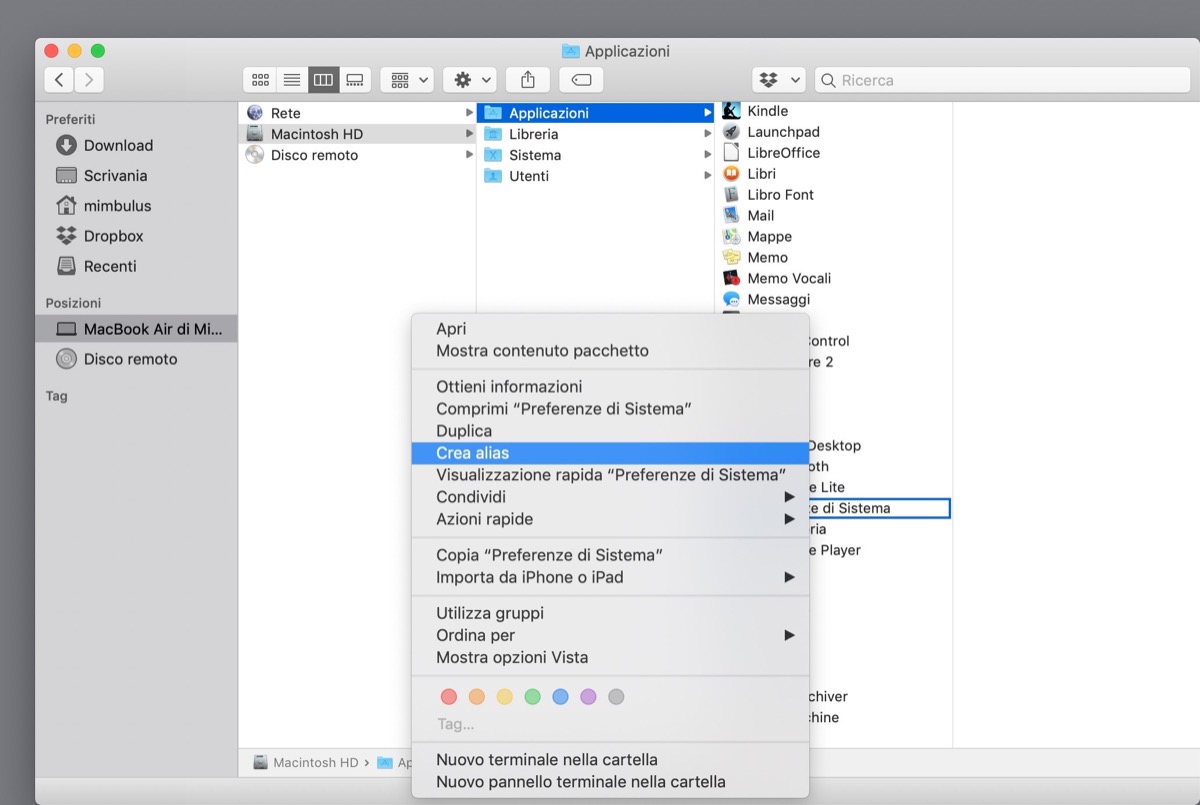Image resolution: width=1200 pixels, height=805 pixels.
Task: Select gallery view toolbar icon
Action: [355, 80]
